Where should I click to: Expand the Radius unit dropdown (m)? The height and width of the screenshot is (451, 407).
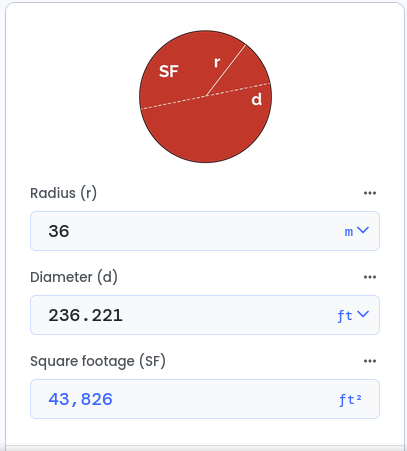coord(356,231)
